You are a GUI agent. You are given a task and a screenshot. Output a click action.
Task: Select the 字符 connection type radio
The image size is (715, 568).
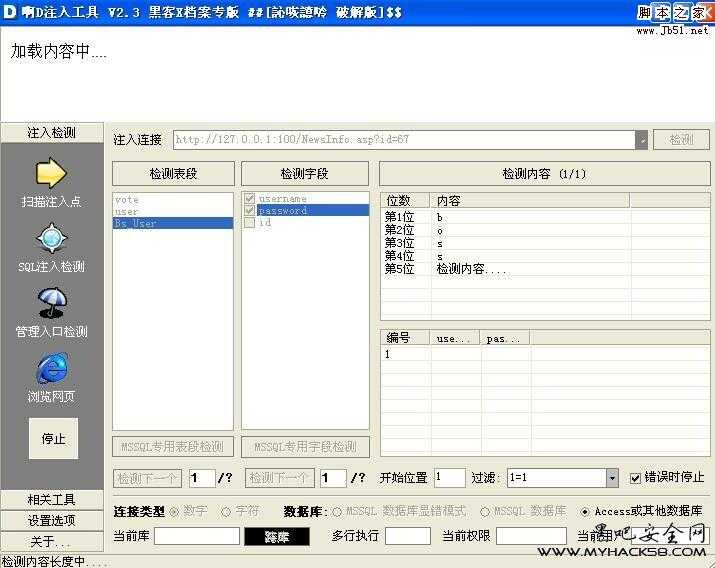pyautogui.click(x=226, y=512)
